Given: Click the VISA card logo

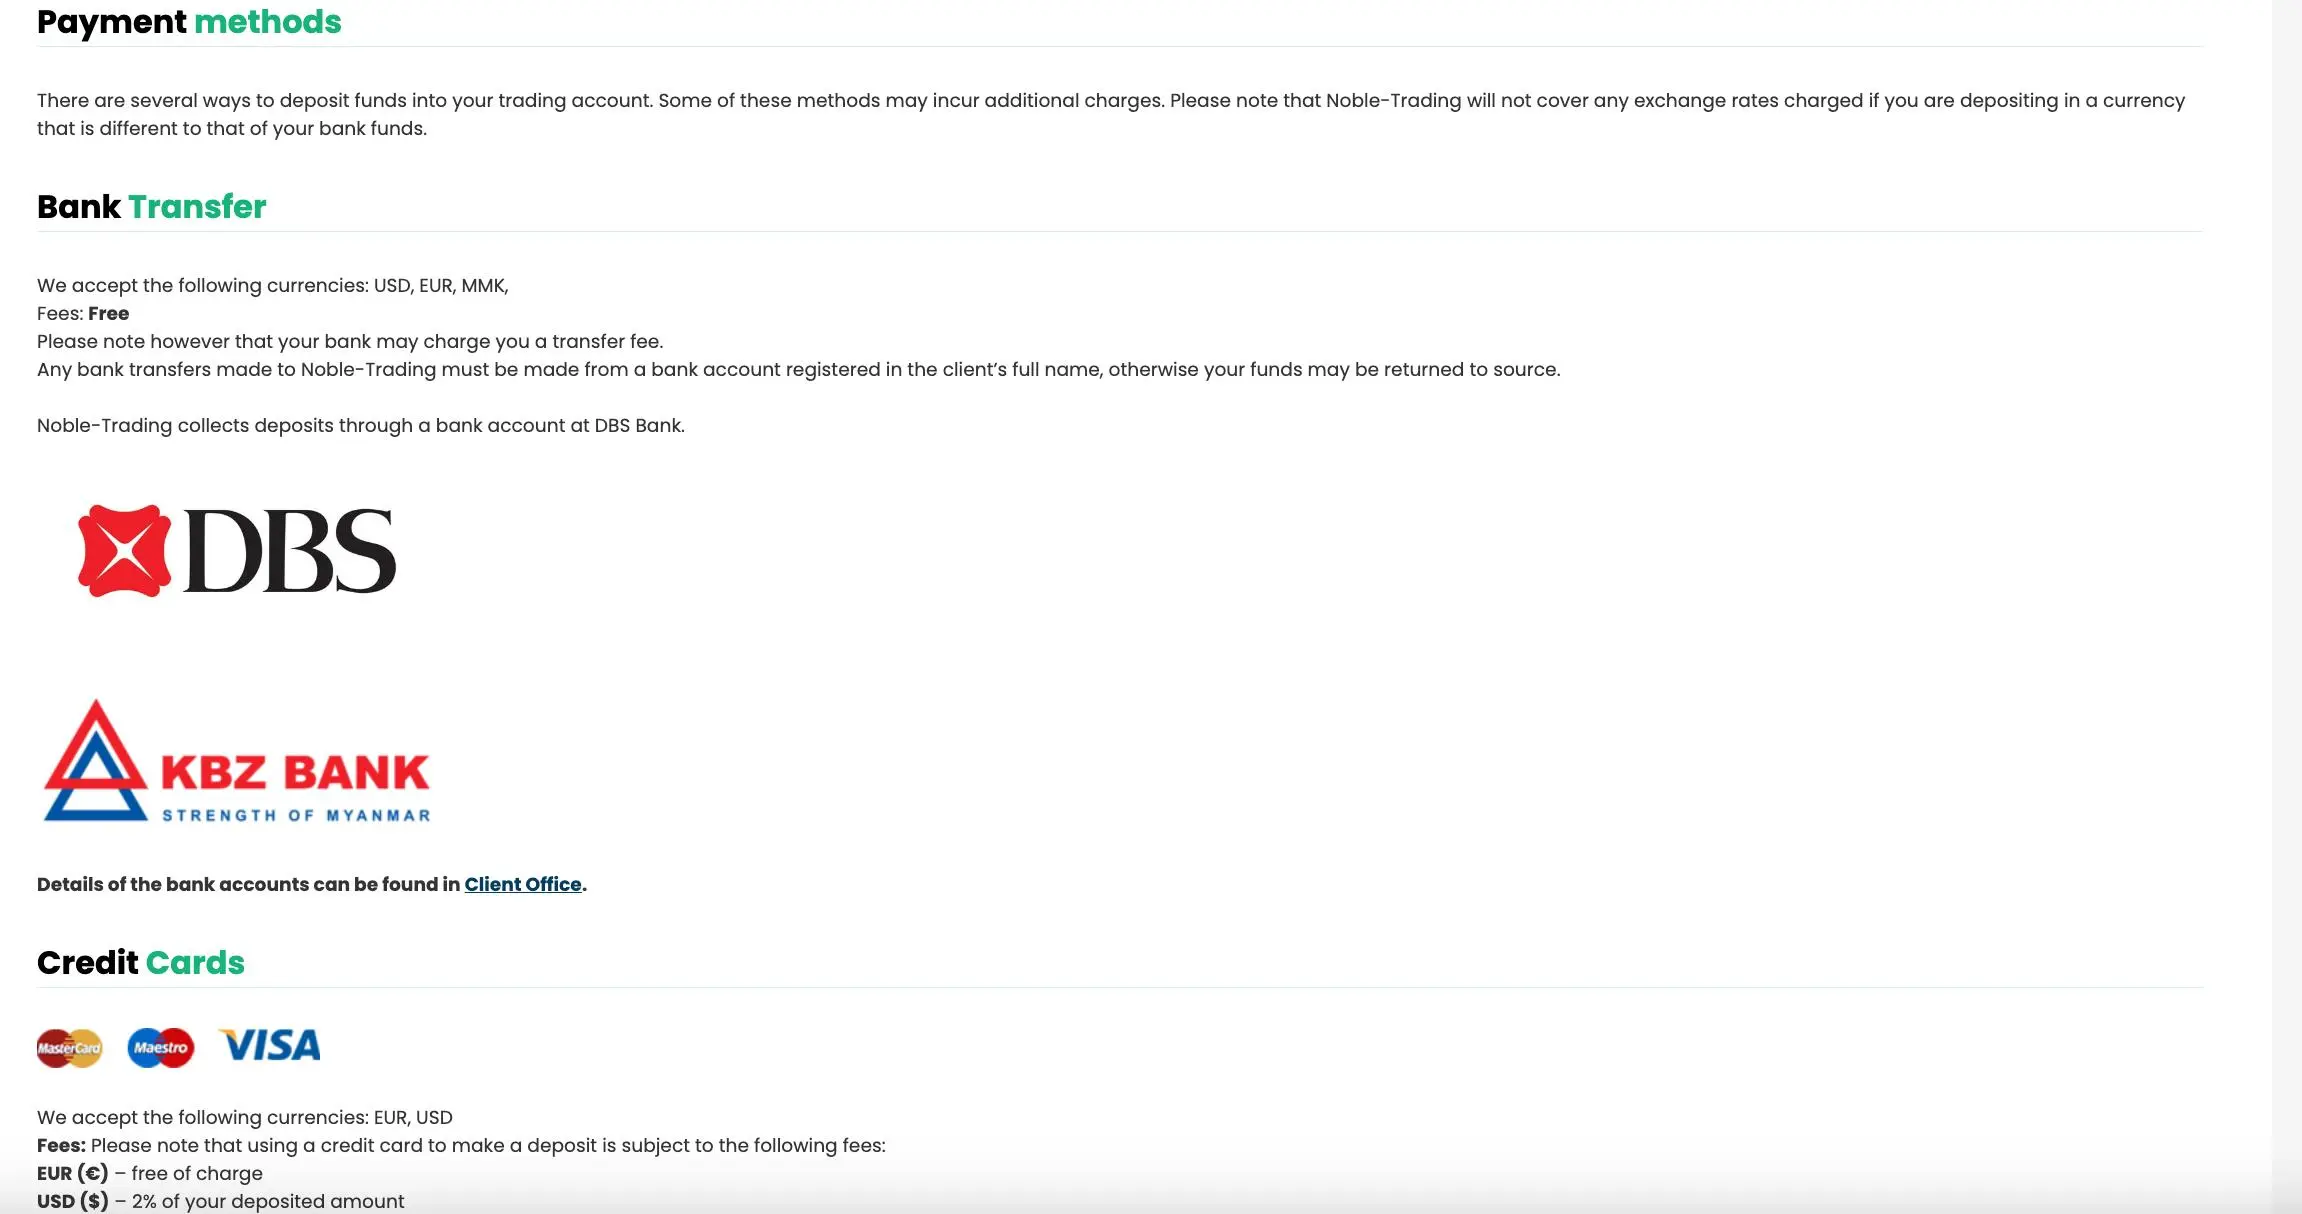Looking at the screenshot, I should [270, 1045].
